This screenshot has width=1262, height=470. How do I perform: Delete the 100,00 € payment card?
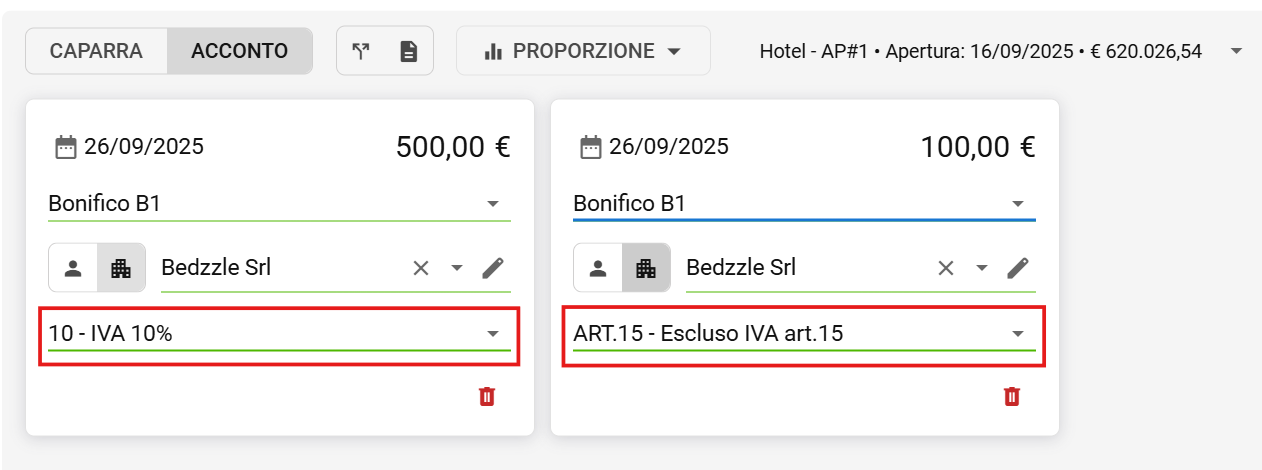[1012, 397]
